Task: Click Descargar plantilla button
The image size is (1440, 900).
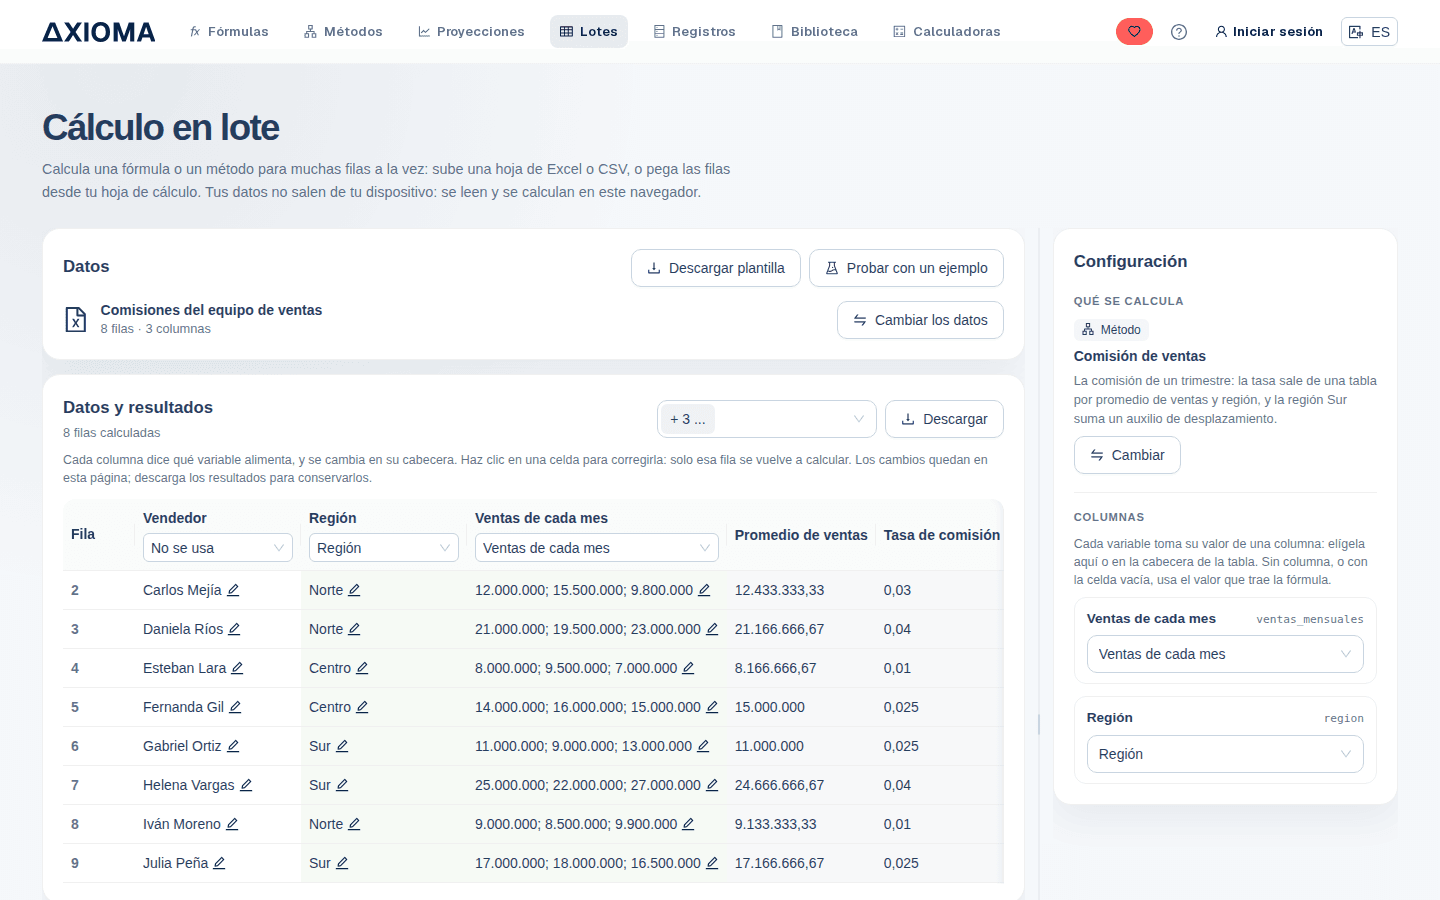Action: click(716, 268)
